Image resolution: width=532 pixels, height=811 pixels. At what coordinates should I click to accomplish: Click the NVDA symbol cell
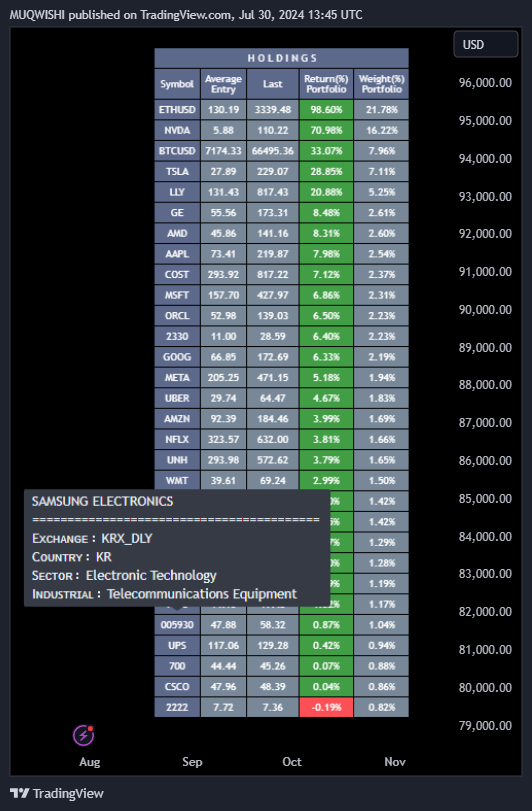(x=177, y=130)
